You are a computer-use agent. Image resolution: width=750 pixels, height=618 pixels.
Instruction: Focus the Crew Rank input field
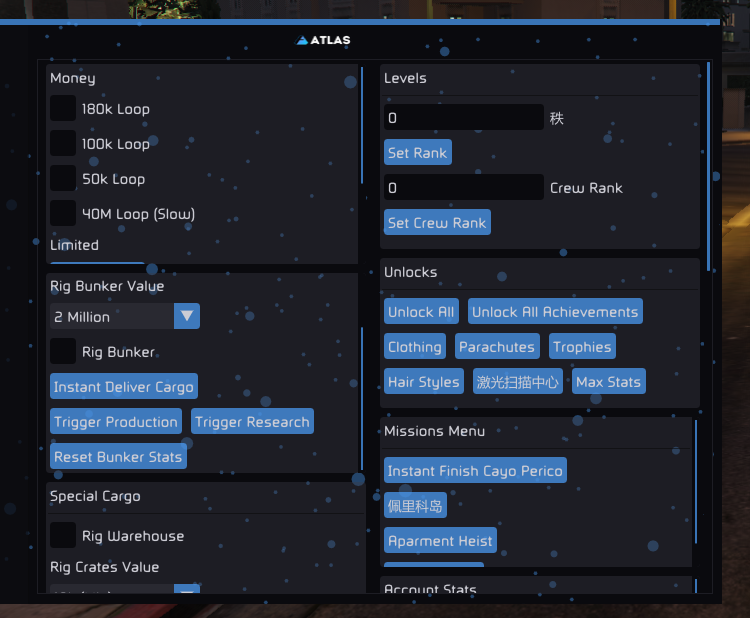pos(463,188)
